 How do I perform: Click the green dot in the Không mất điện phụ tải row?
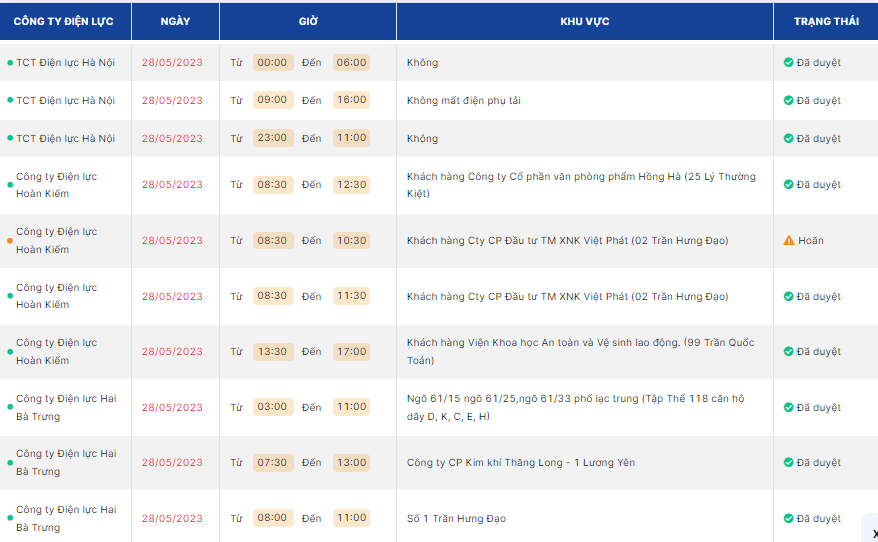click(x=10, y=101)
